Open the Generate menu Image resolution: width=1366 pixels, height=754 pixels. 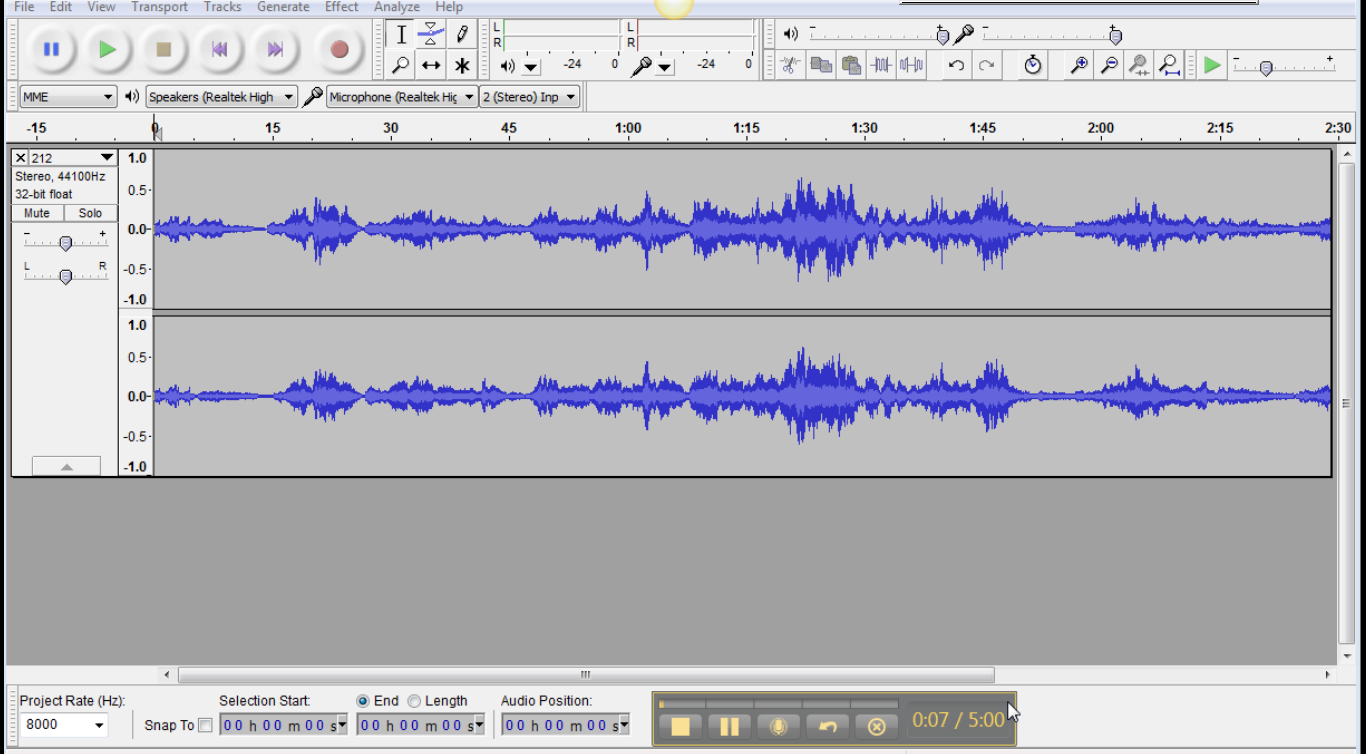283,7
